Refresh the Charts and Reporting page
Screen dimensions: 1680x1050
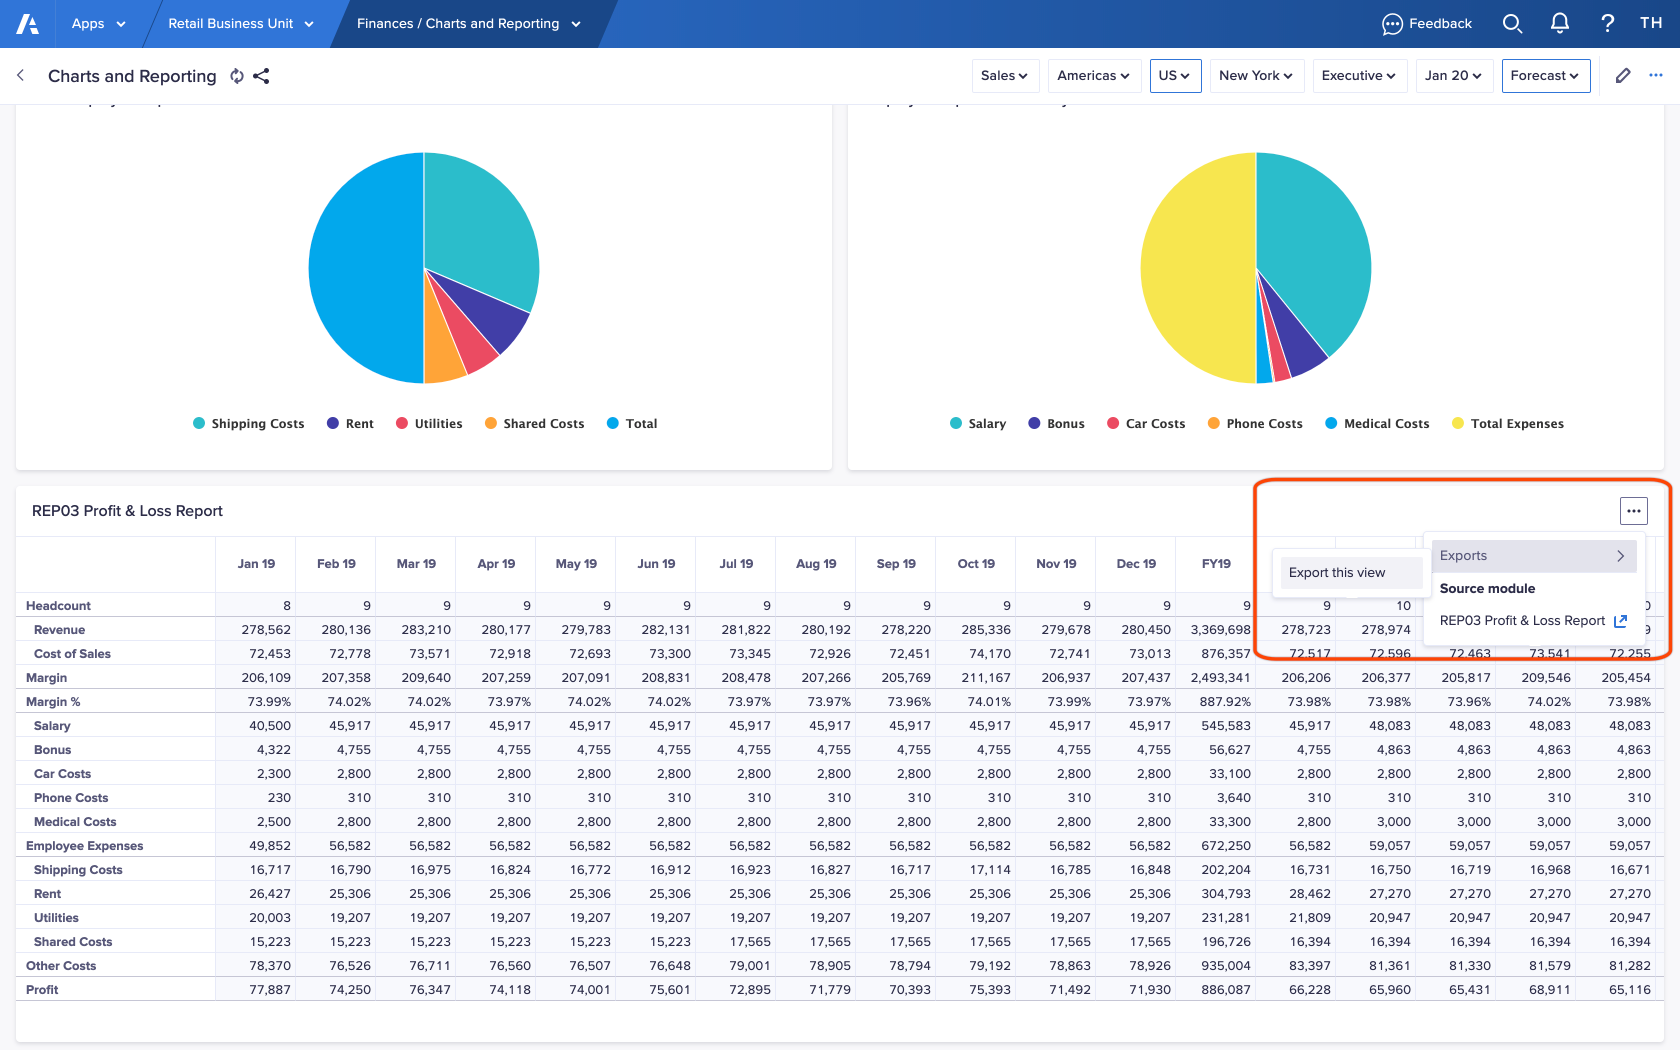[237, 76]
